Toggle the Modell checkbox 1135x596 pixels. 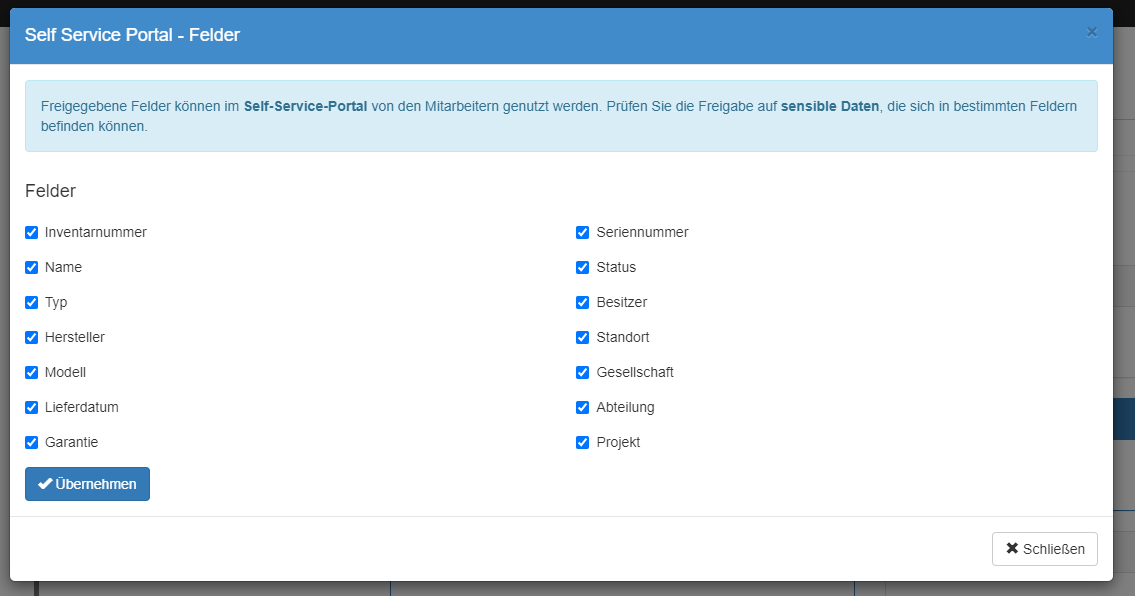pyautogui.click(x=32, y=373)
